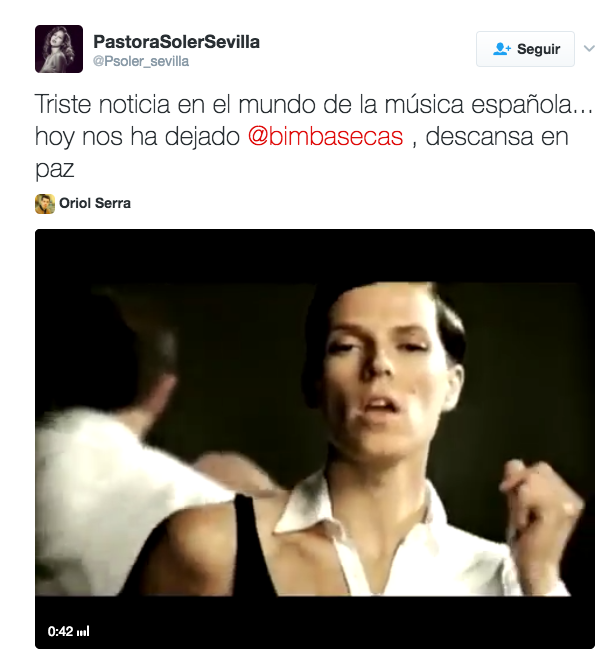
Task: Click the person-plus icon inside Seguir
Action: (x=502, y=49)
